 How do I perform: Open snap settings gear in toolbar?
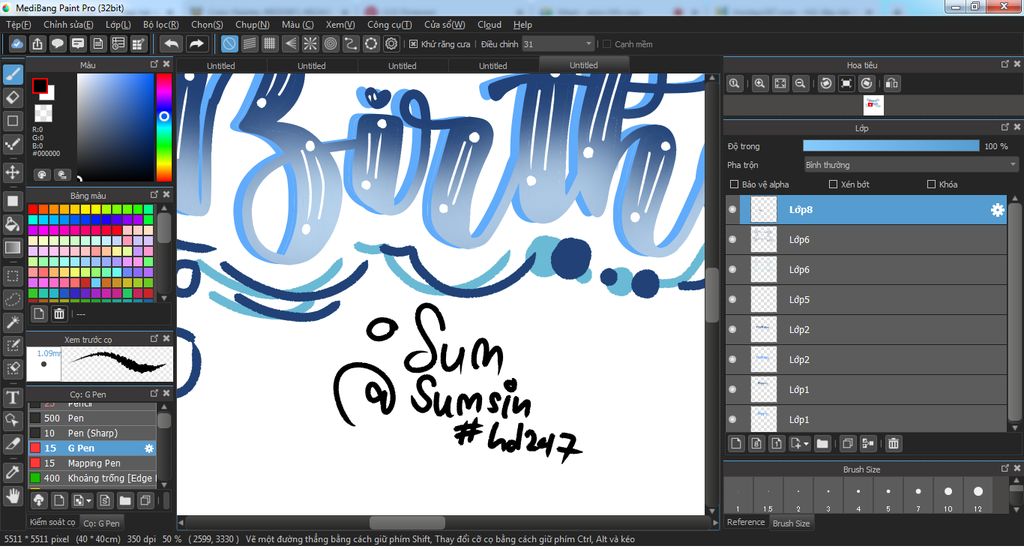[x=391, y=44]
